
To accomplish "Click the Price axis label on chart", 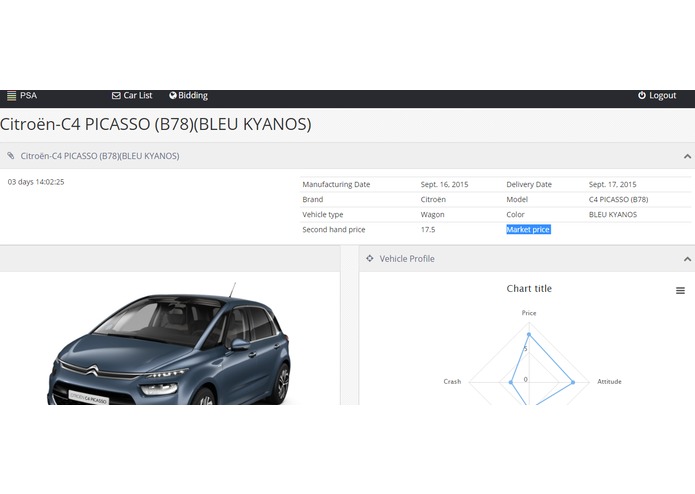I will tap(529, 313).
